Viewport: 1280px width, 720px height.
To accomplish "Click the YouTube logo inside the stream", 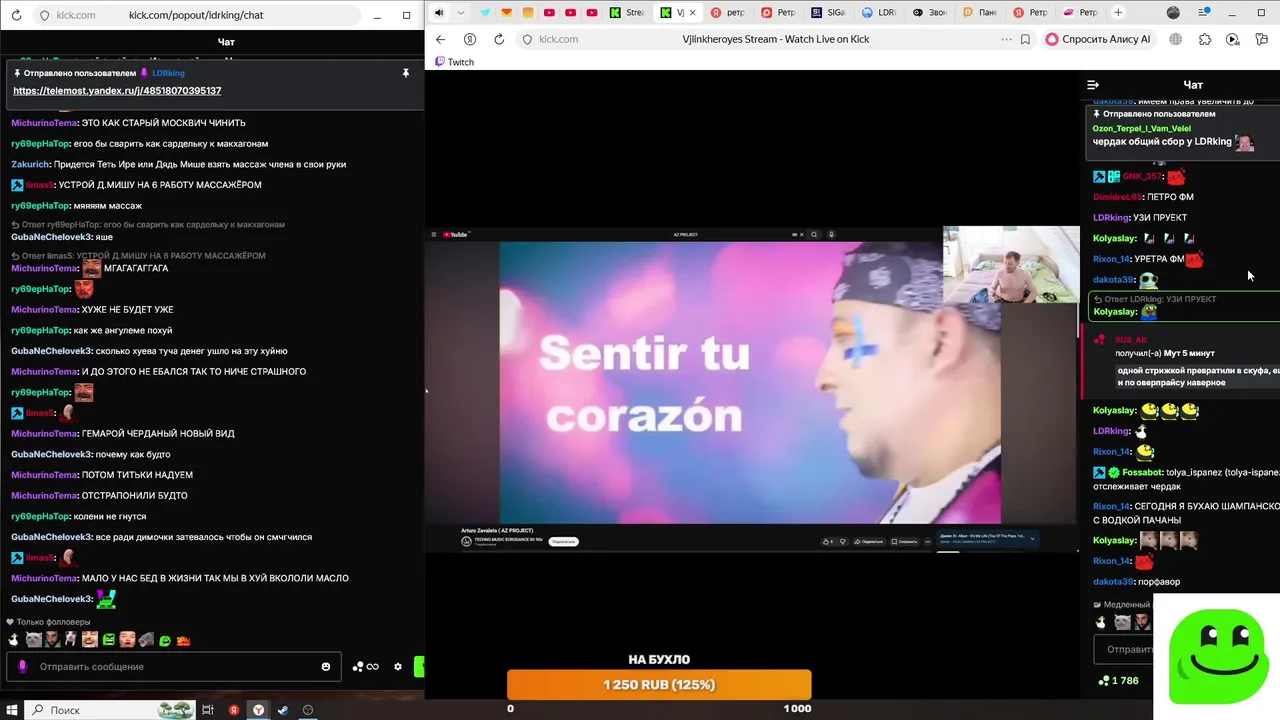I will 457,235.
